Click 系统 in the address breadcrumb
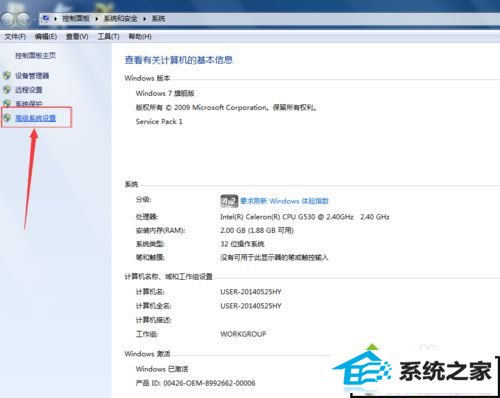This screenshot has height=398, width=500. click(158, 19)
